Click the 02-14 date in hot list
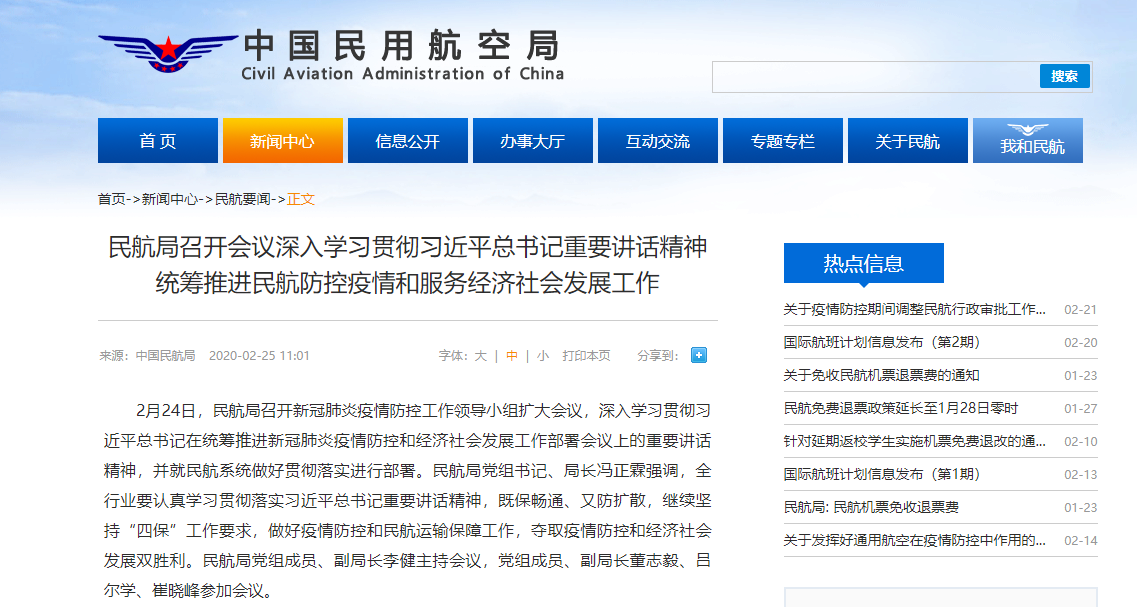This screenshot has width=1137, height=607. pyautogui.click(x=1080, y=540)
